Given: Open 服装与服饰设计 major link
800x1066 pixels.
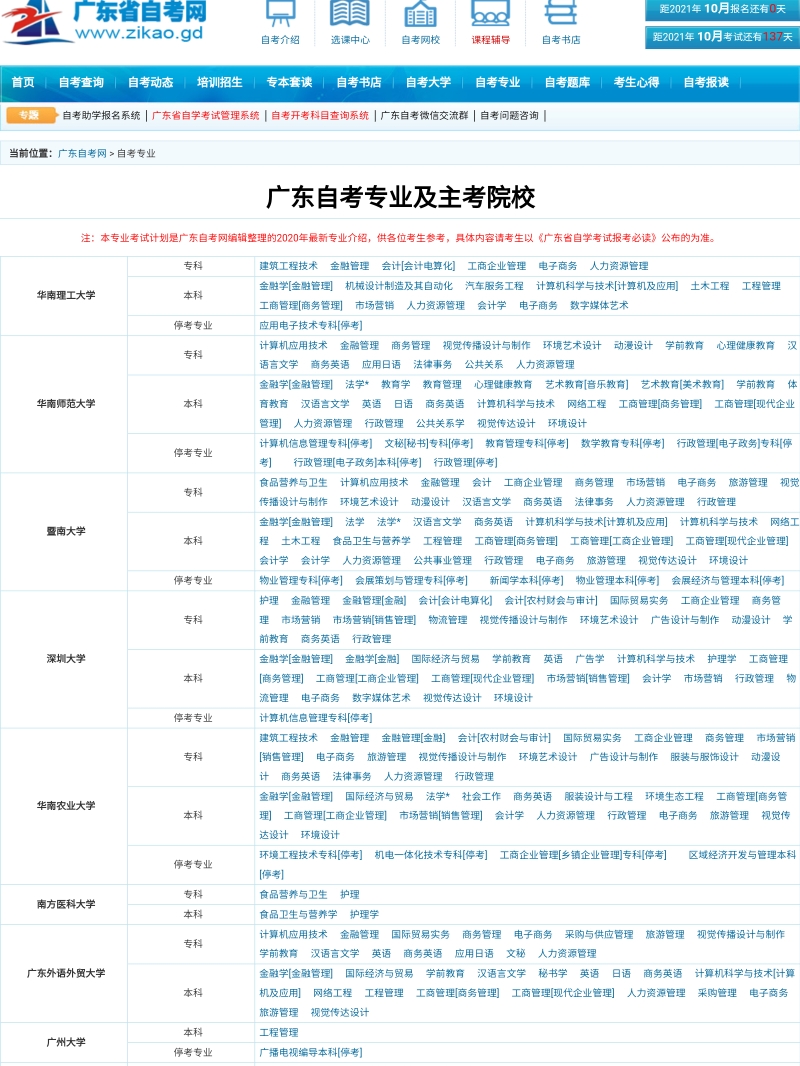Looking at the screenshot, I should tap(704, 757).
